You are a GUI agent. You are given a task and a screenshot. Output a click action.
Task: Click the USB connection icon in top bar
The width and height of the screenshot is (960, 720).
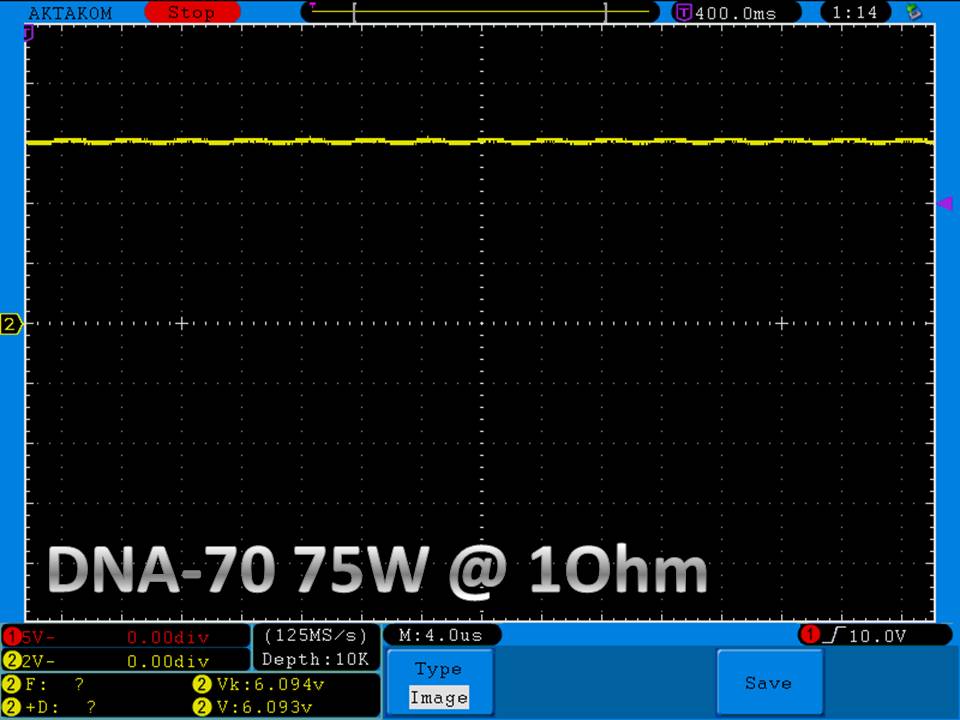coord(912,13)
